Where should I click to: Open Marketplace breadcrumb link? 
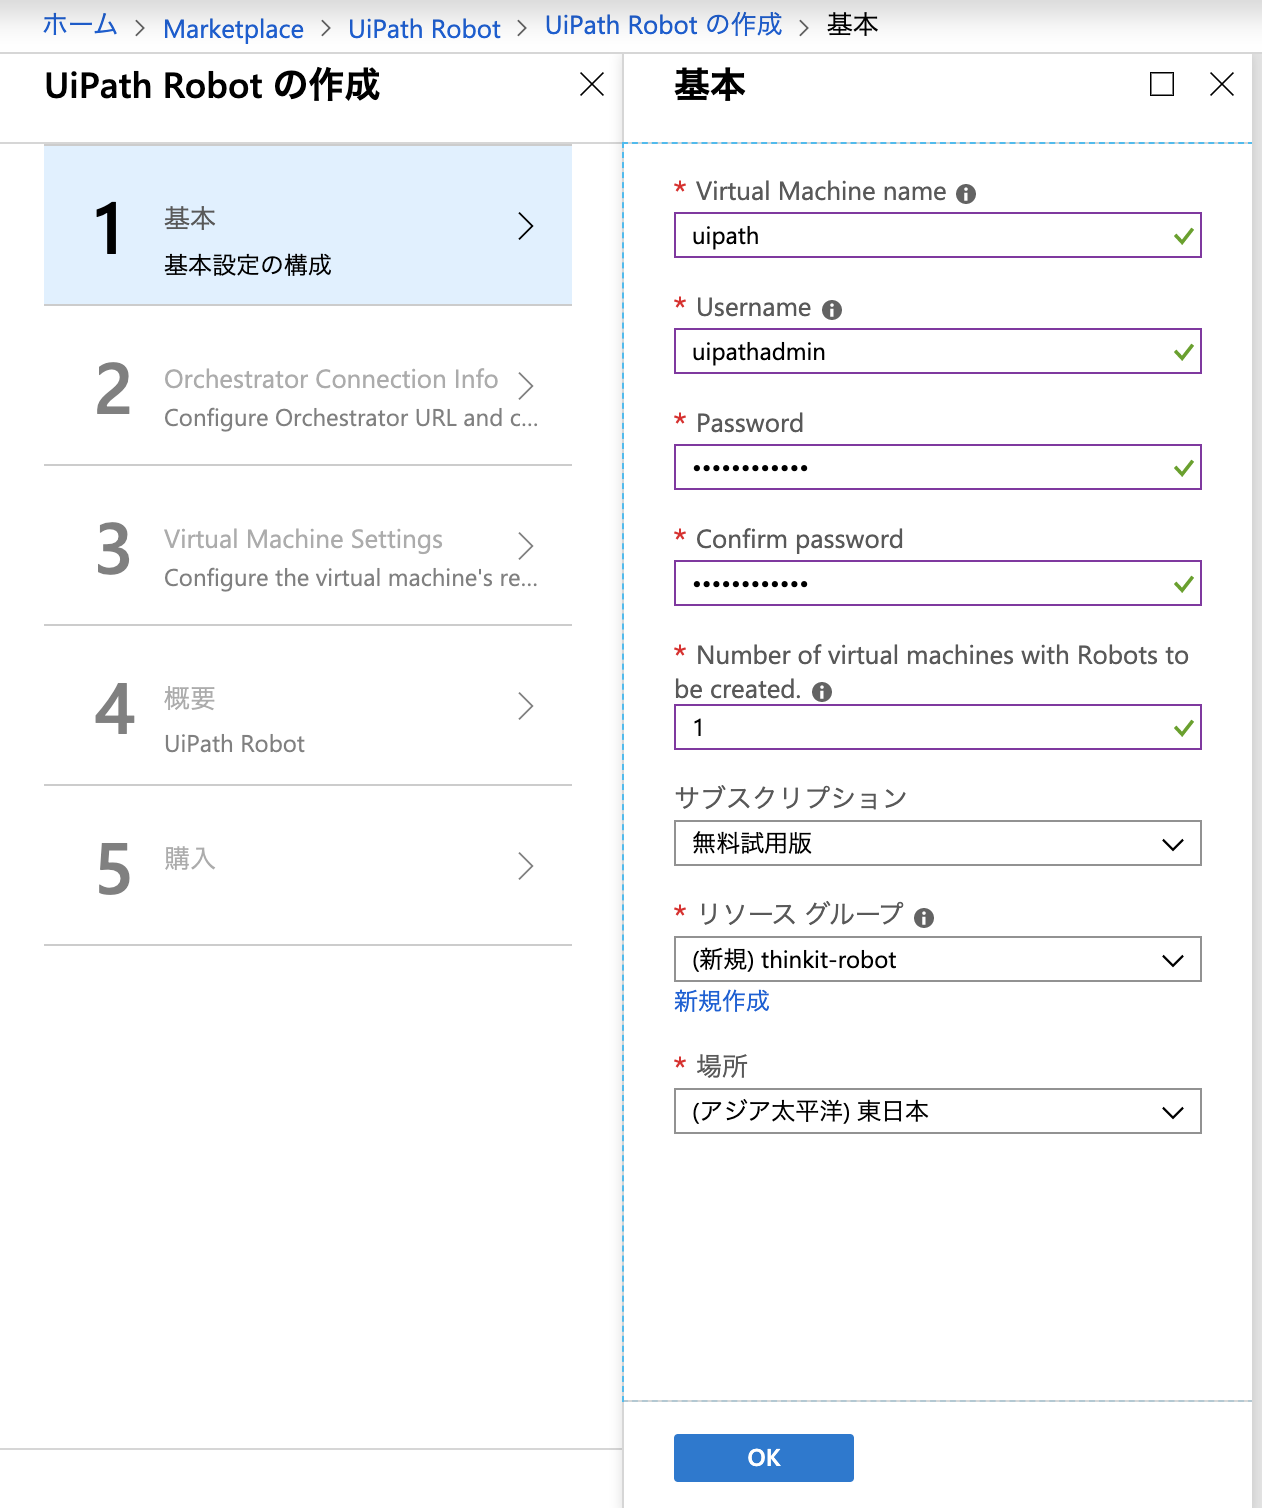233,29
